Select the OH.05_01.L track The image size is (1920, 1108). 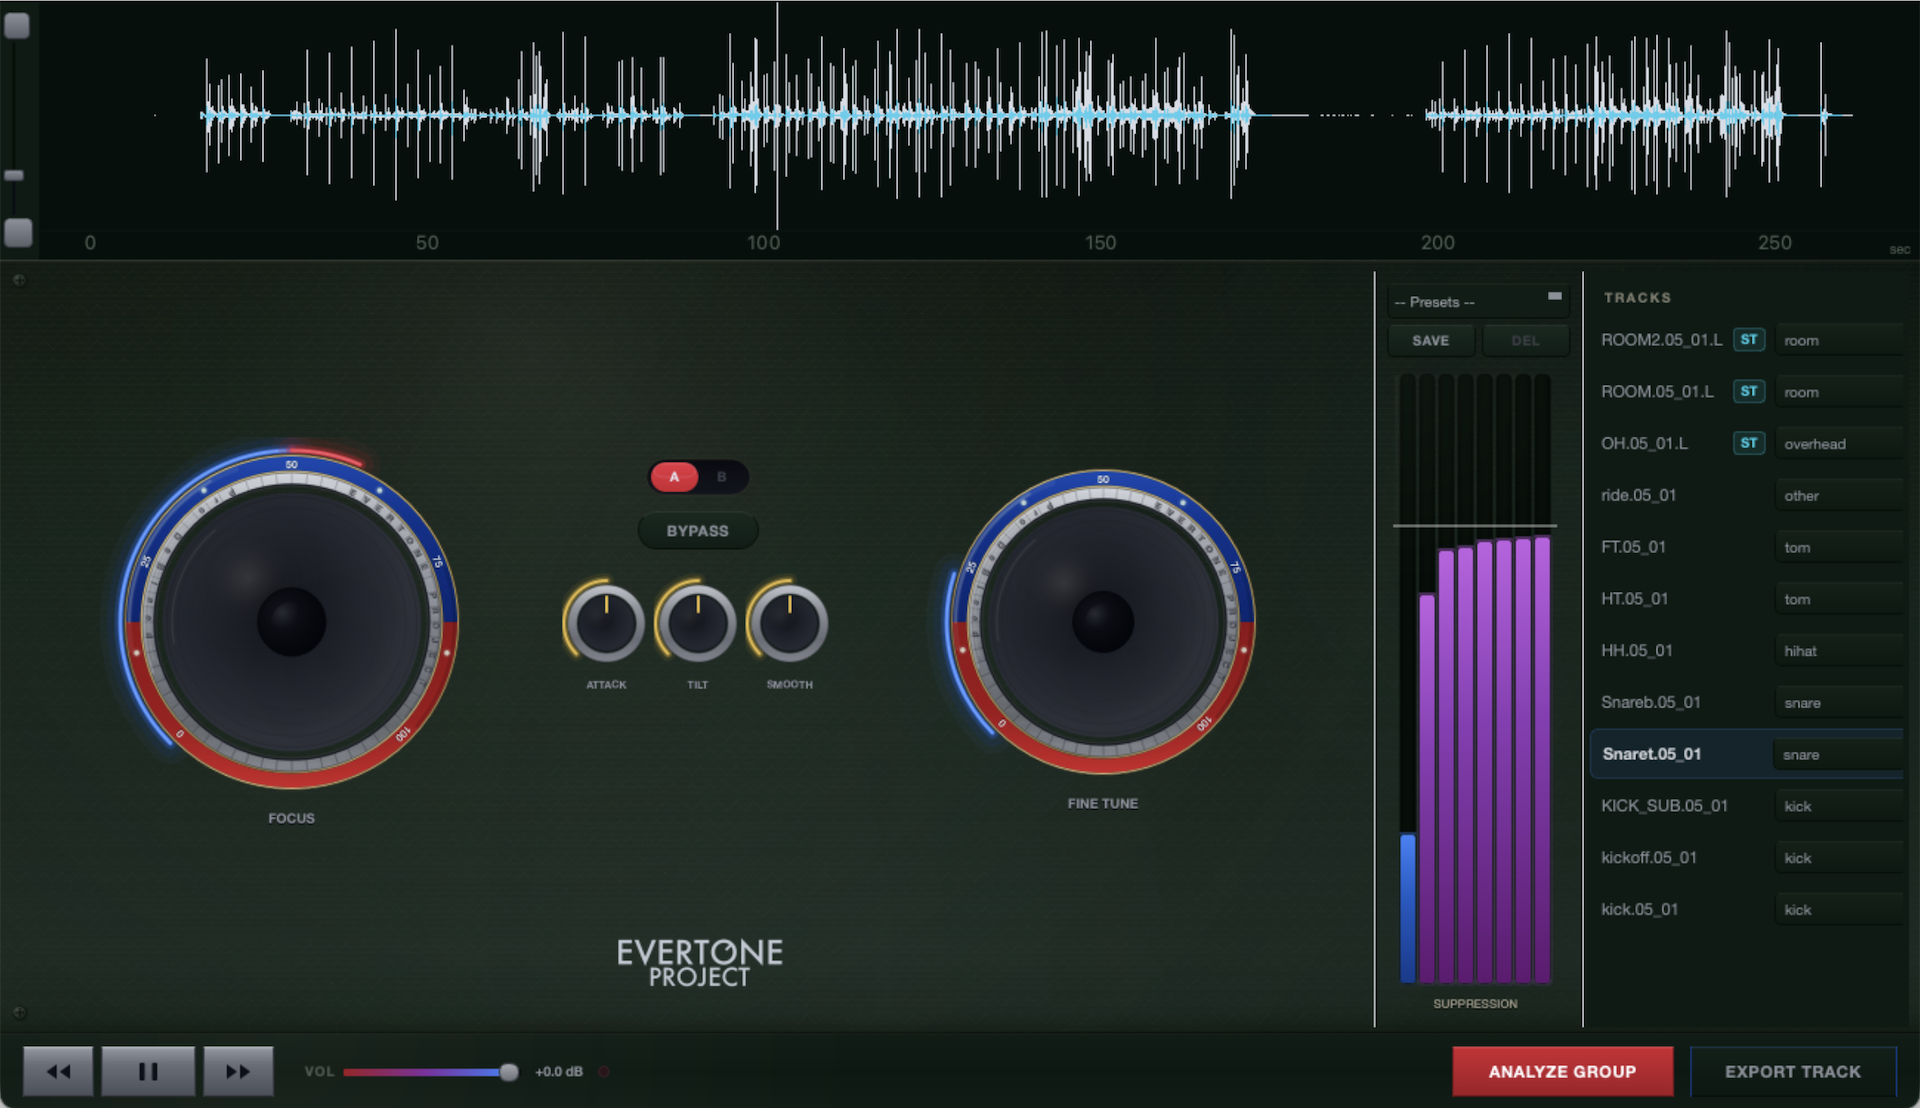(1644, 443)
